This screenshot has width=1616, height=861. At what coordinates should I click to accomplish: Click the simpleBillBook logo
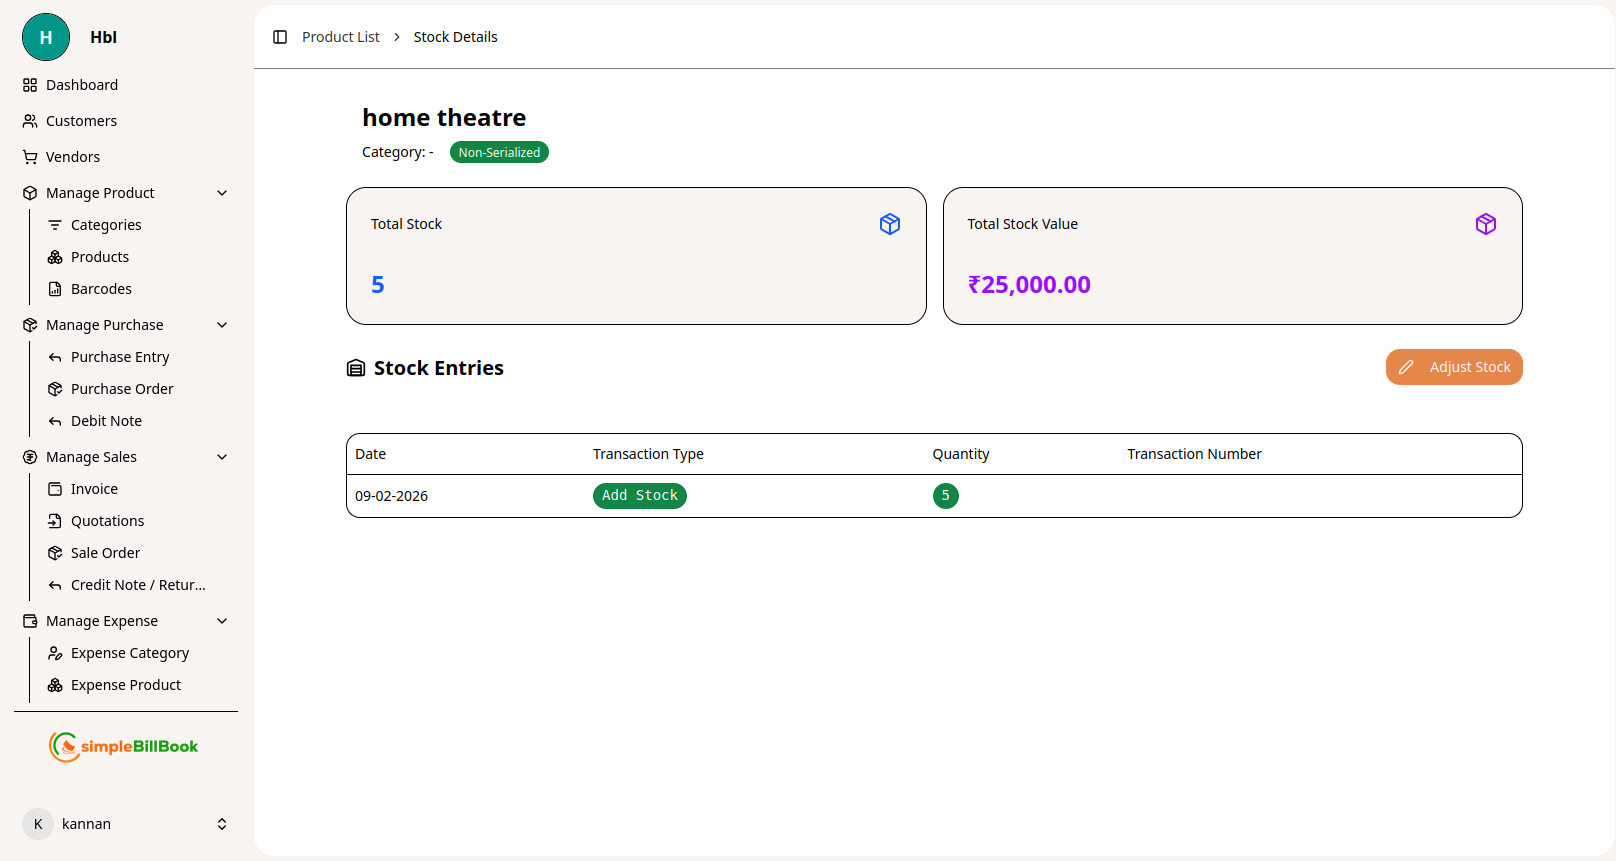(x=124, y=746)
